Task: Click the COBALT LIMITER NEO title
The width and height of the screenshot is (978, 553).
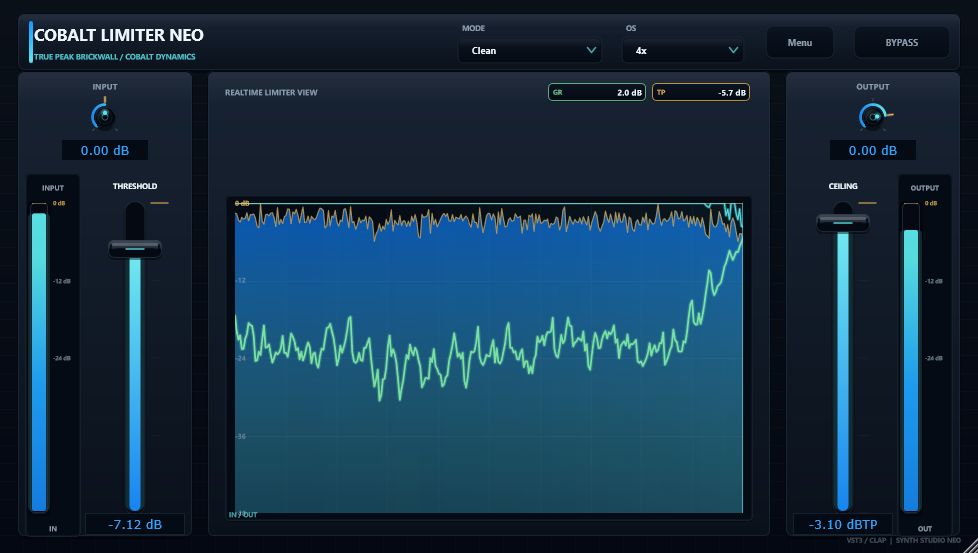Action: [119, 35]
